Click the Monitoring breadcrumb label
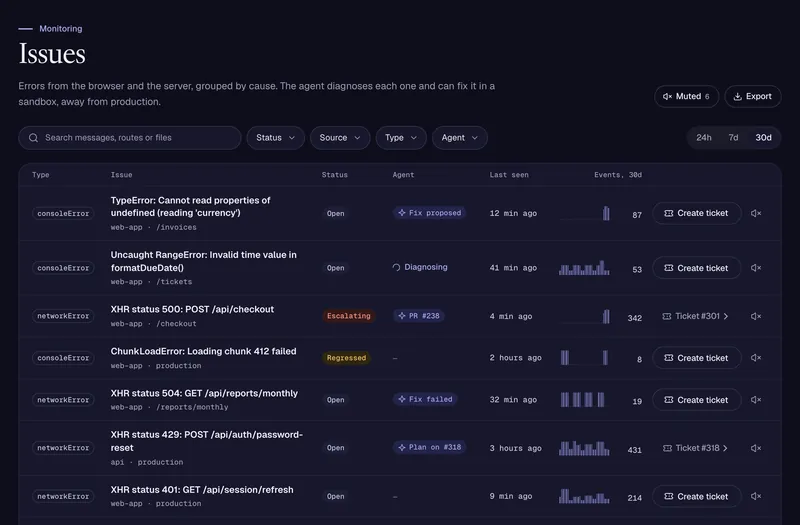The height and width of the screenshot is (525, 800). click(61, 29)
